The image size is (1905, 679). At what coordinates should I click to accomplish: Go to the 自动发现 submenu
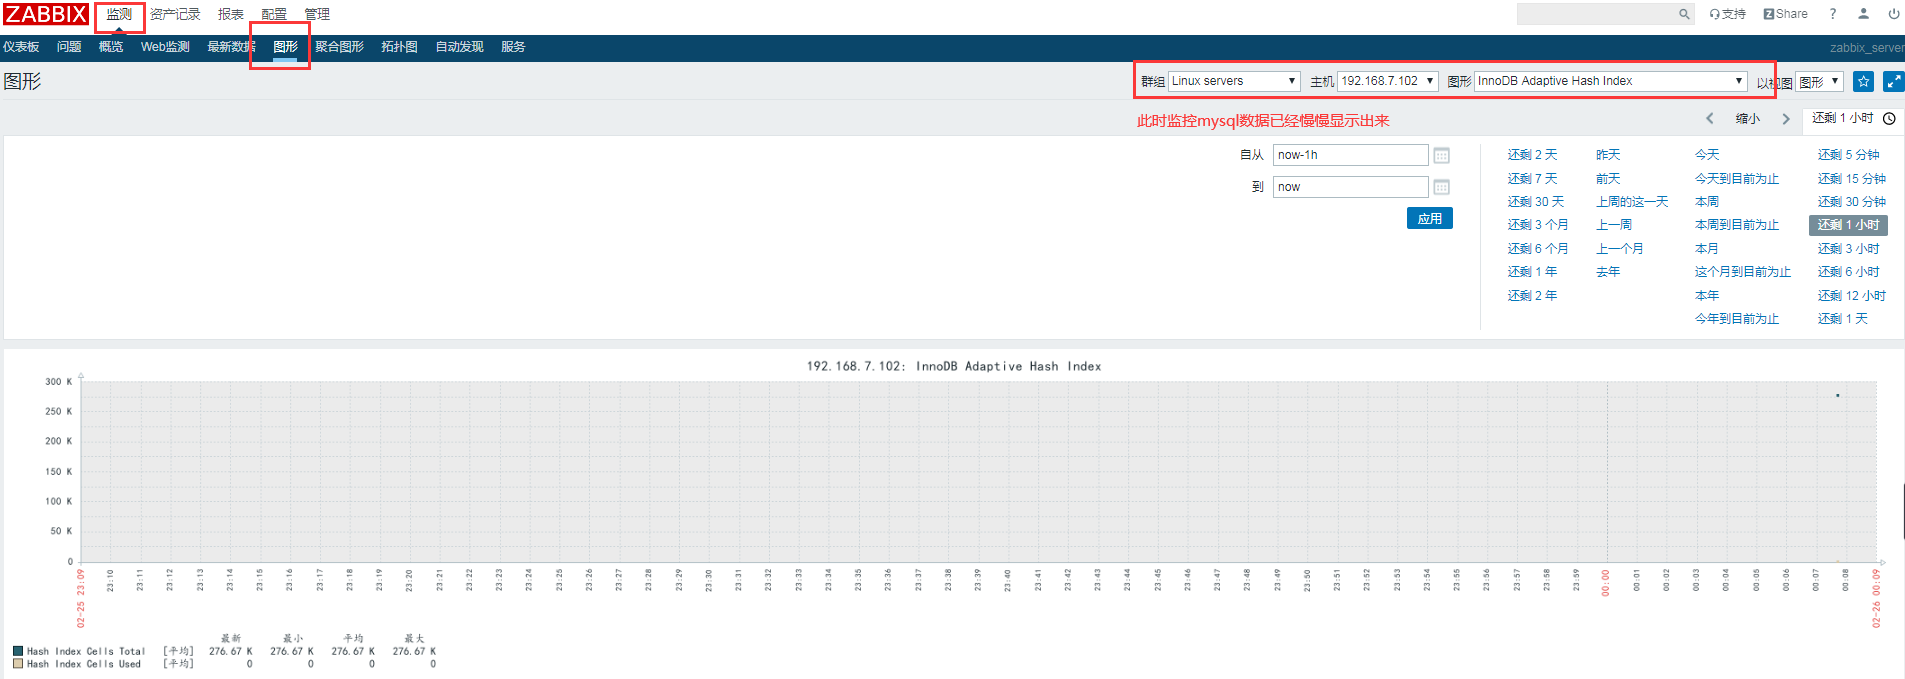point(459,47)
